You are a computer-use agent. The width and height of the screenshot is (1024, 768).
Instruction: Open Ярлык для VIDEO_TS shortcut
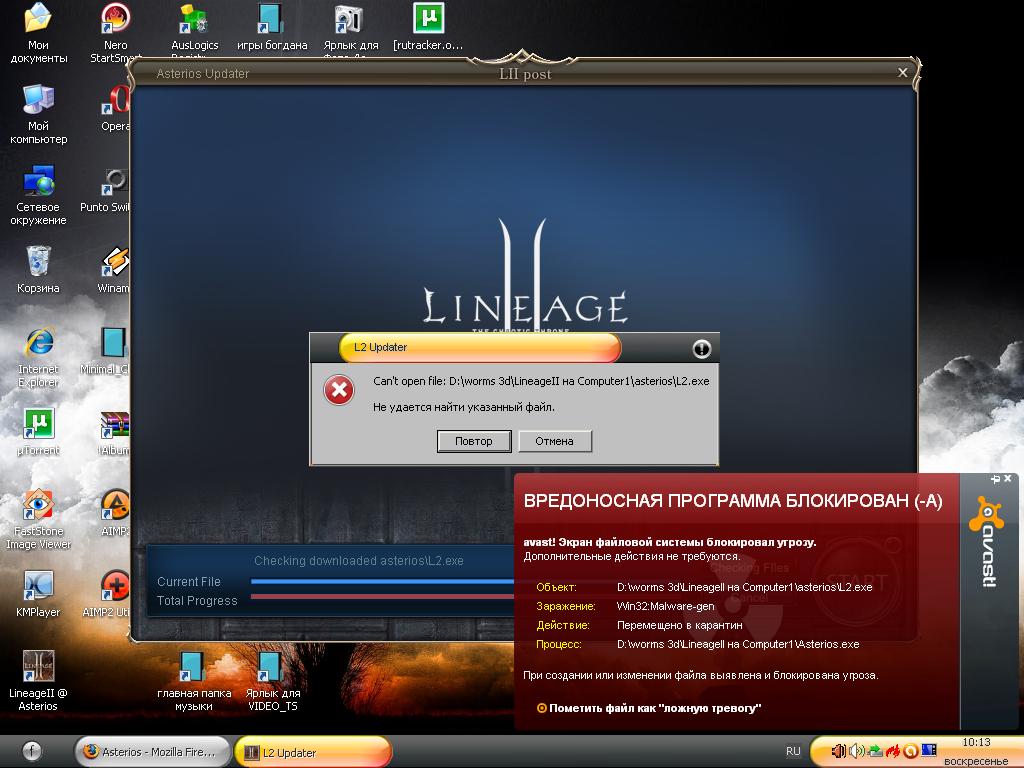[272, 680]
